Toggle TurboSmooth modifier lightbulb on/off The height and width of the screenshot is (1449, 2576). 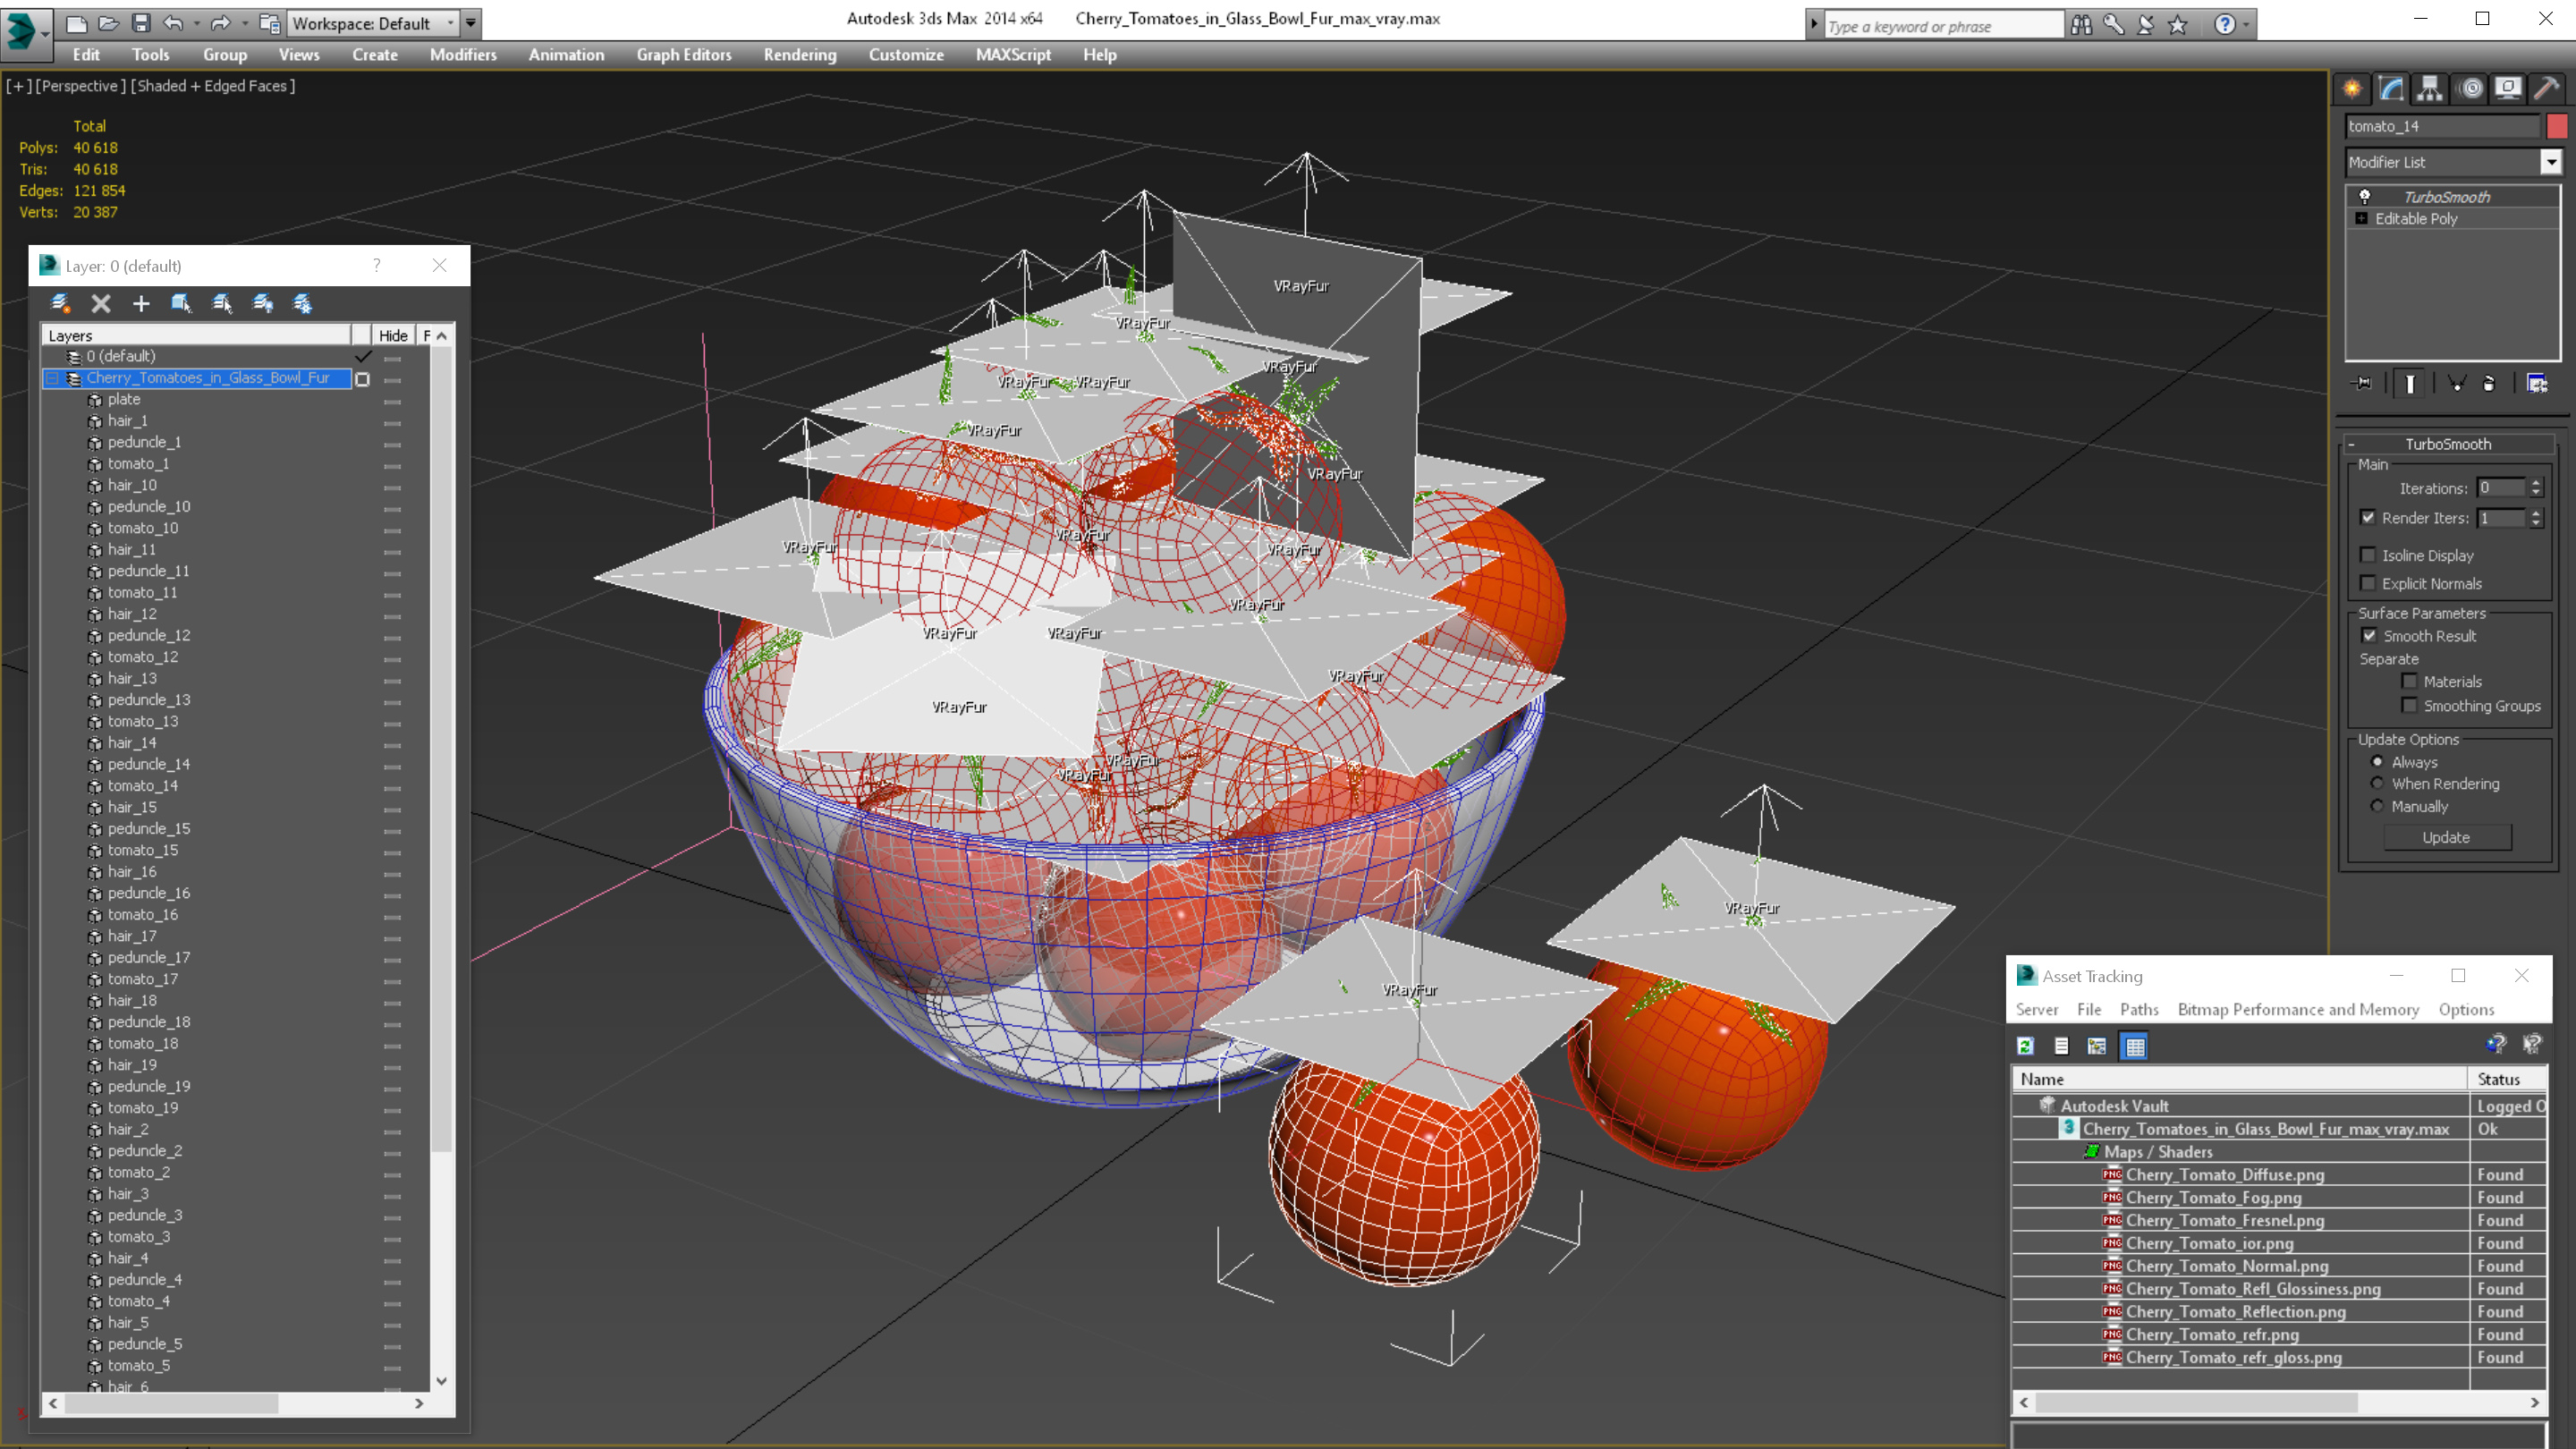(x=2365, y=197)
